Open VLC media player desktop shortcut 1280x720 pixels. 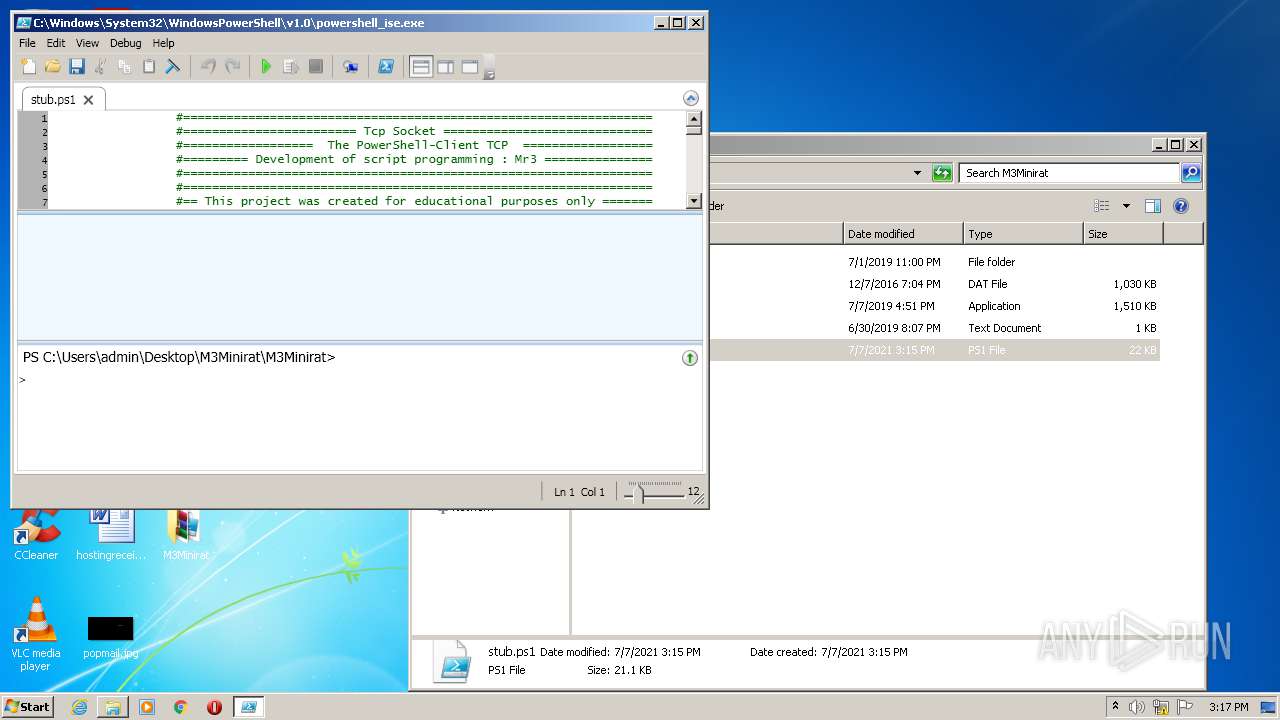tap(36, 634)
